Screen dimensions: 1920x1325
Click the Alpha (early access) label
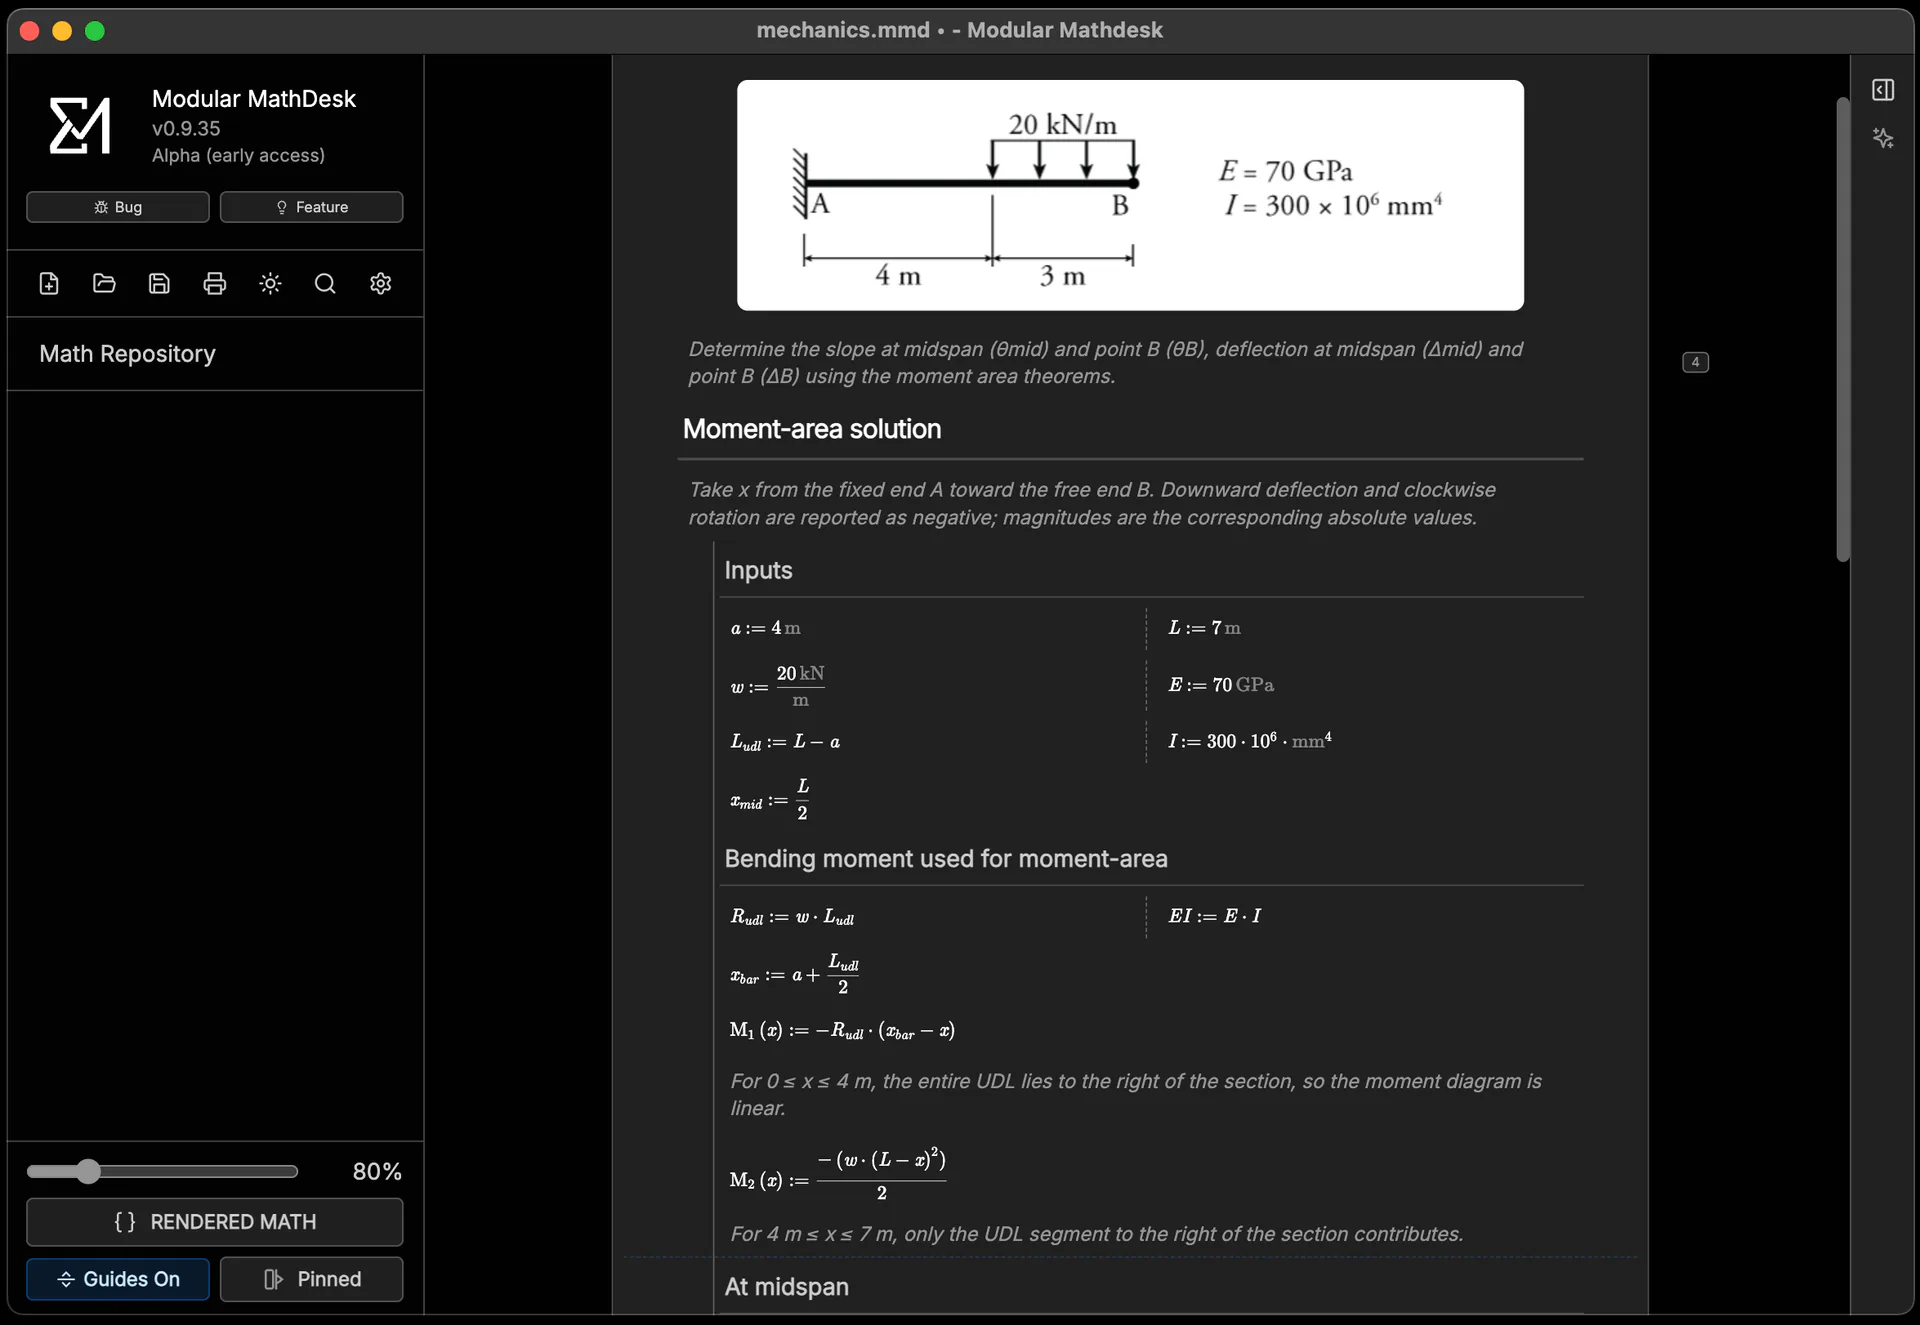point(238,155)
